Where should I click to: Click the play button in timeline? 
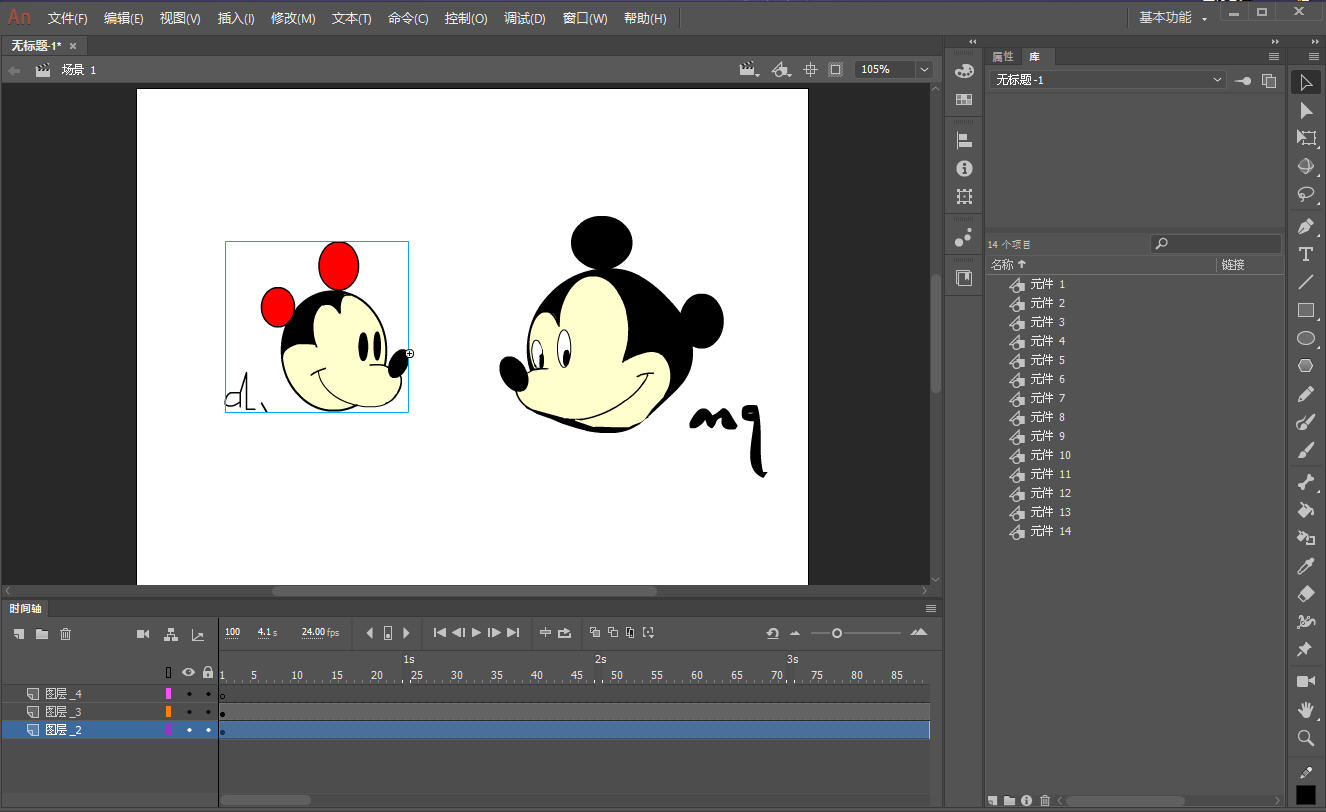(x=476, y=633)
